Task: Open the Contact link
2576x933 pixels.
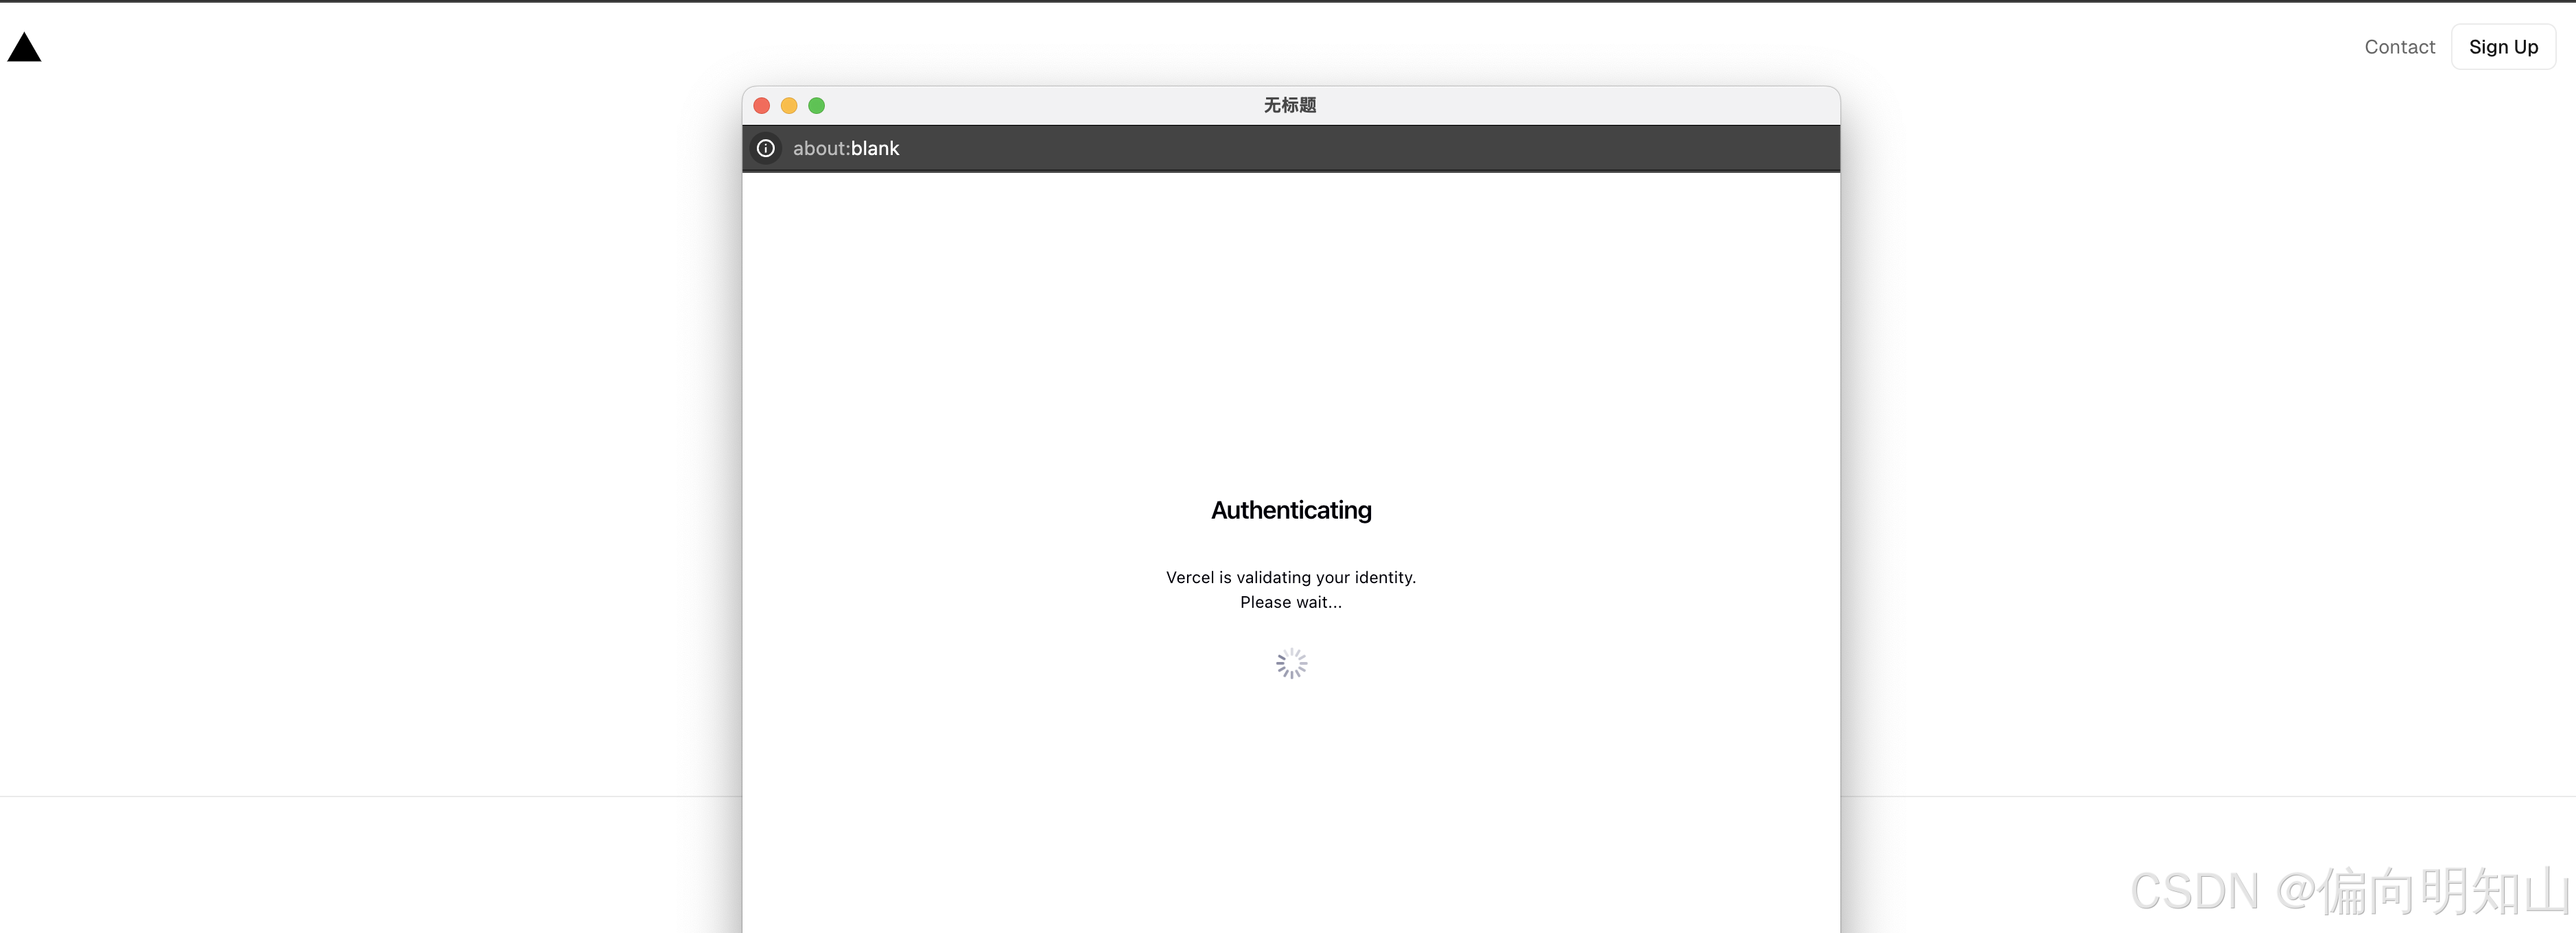Action: coord(2399,47)
